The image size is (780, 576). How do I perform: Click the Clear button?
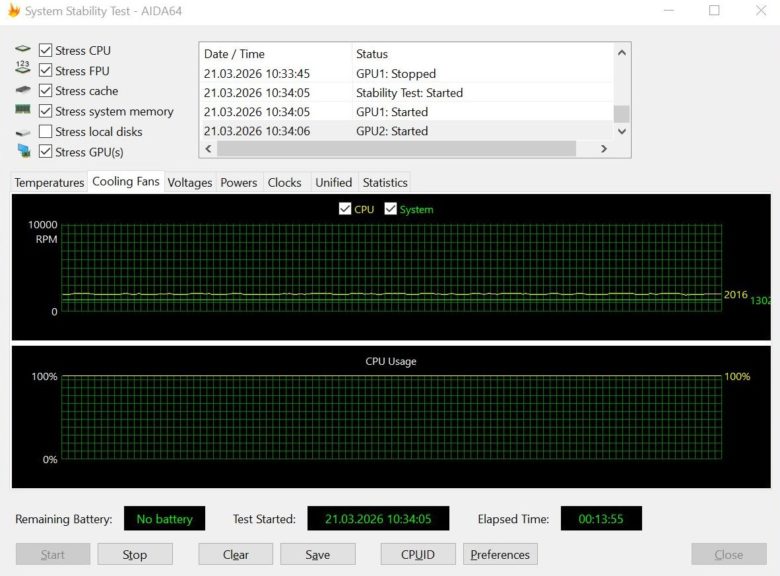tap(236, 554)
